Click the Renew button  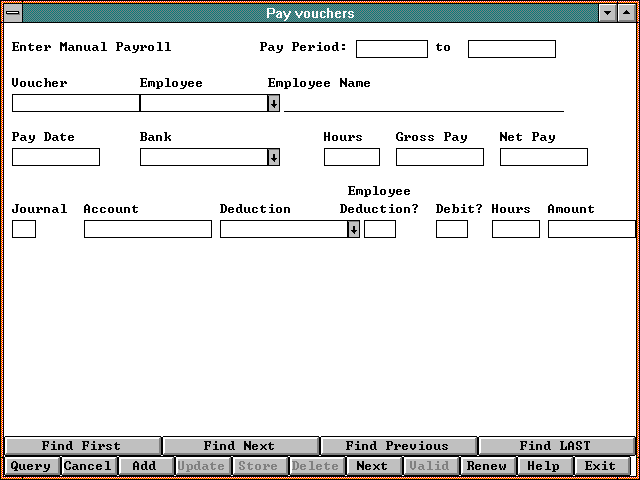pyautogui.click(x=487, y=466)
